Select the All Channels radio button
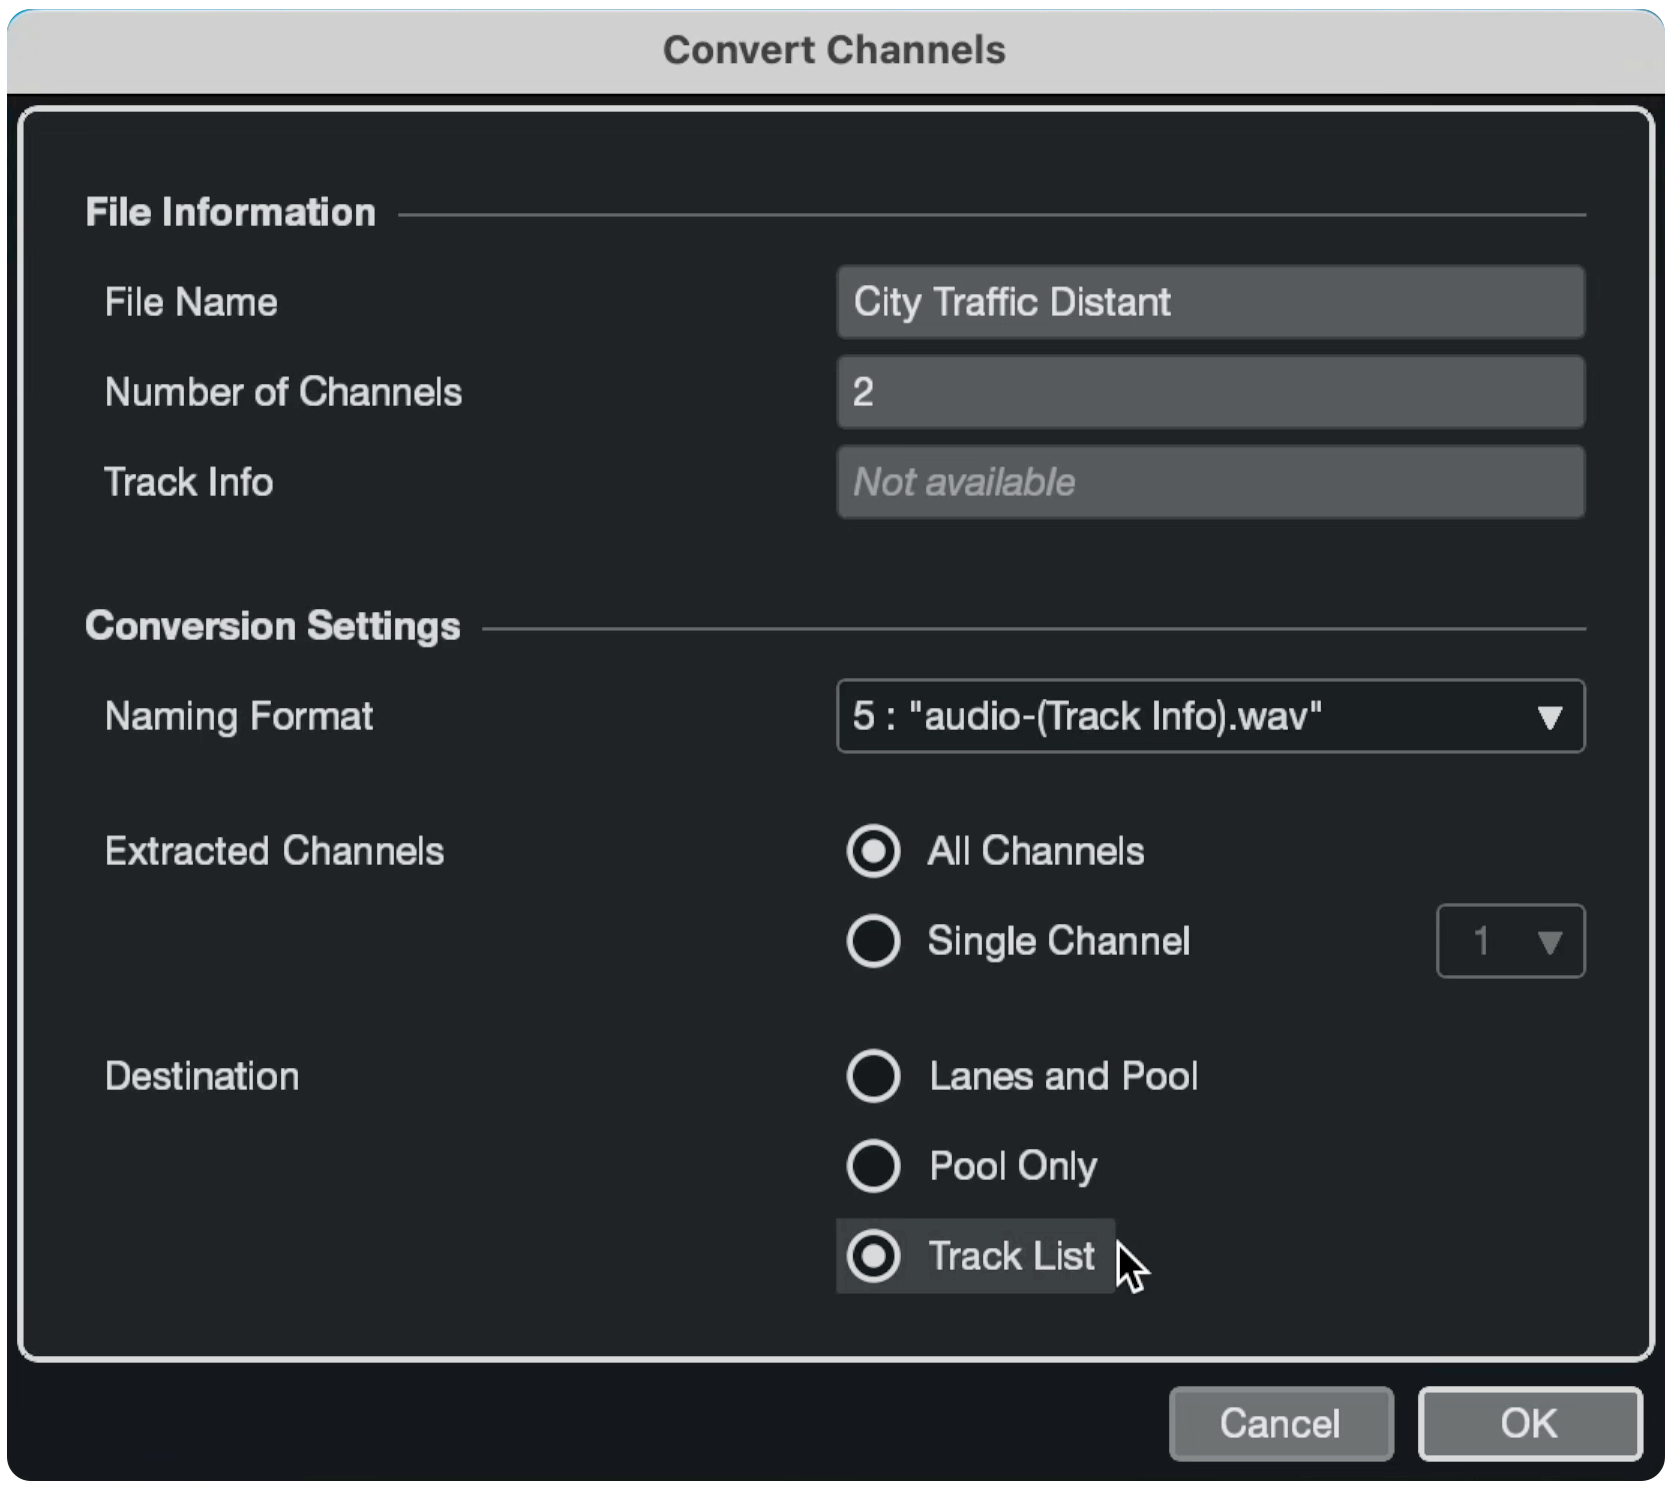This screenshot has height=1490, width=1672. click(873, 851)
